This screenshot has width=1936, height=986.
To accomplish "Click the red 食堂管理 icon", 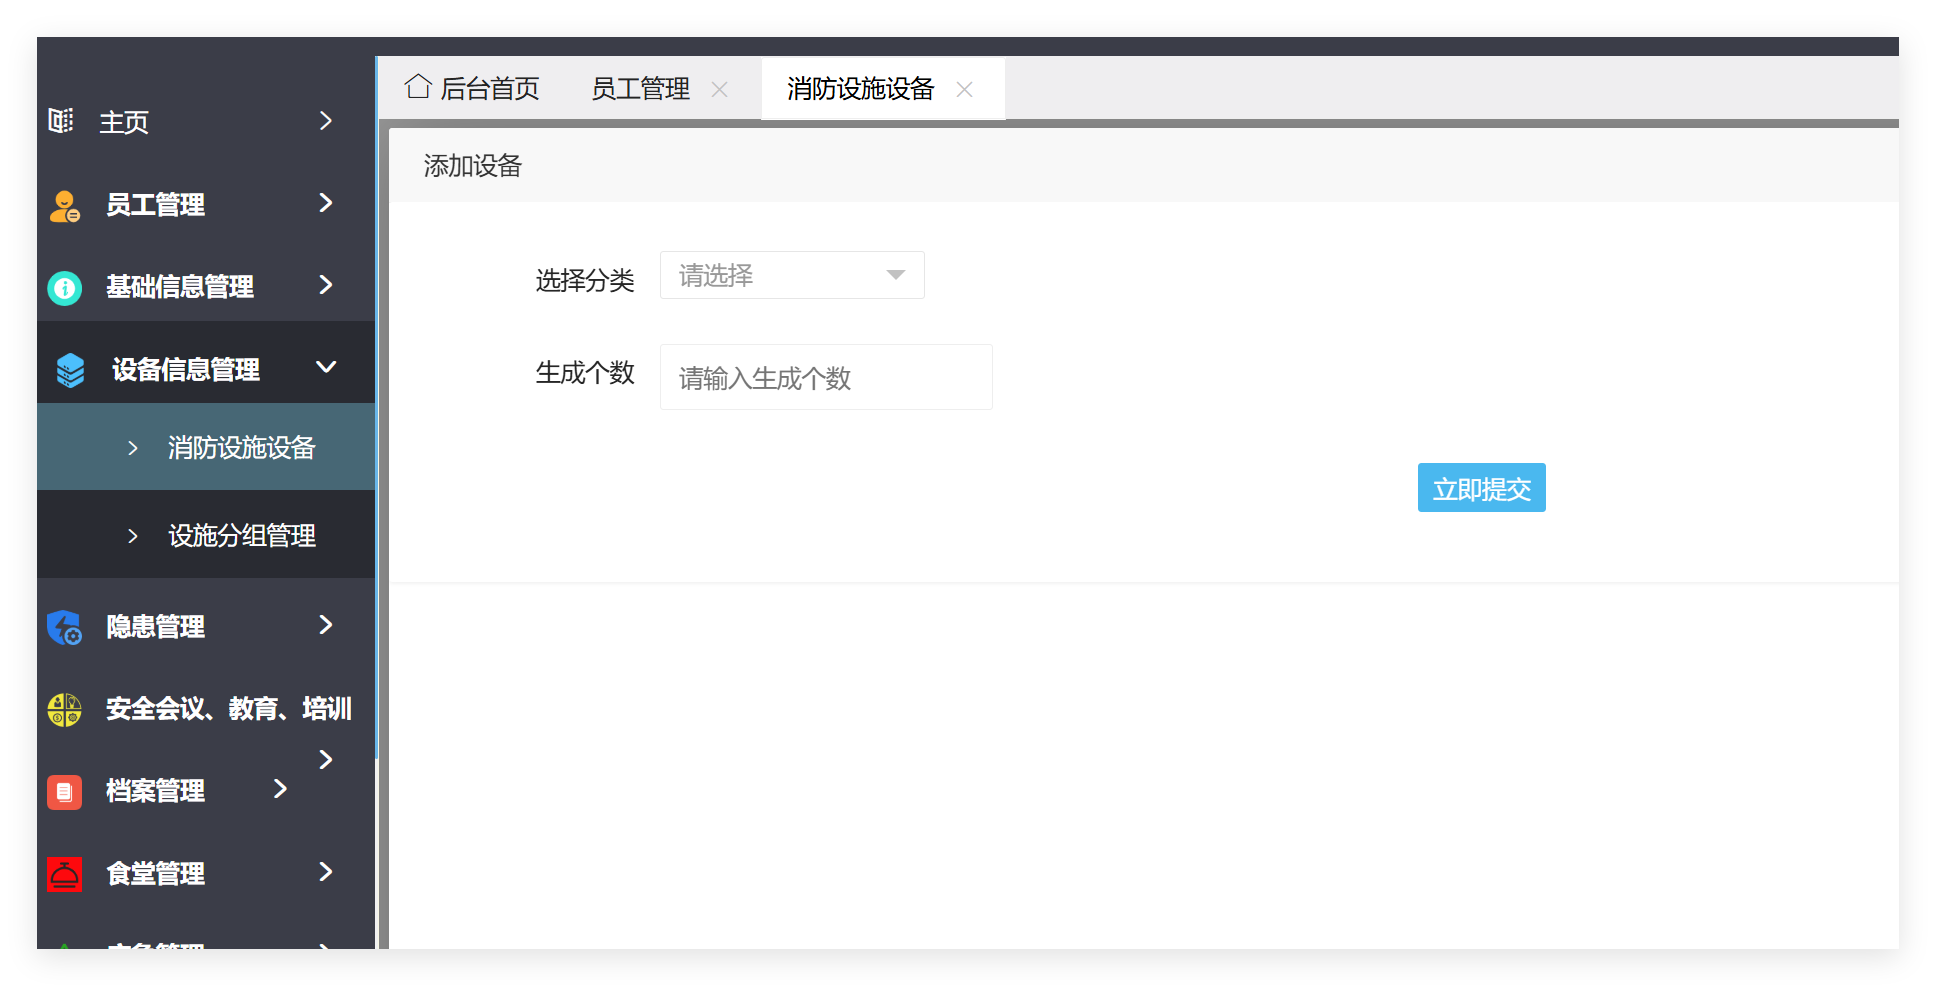I will (x=63, y=873).
